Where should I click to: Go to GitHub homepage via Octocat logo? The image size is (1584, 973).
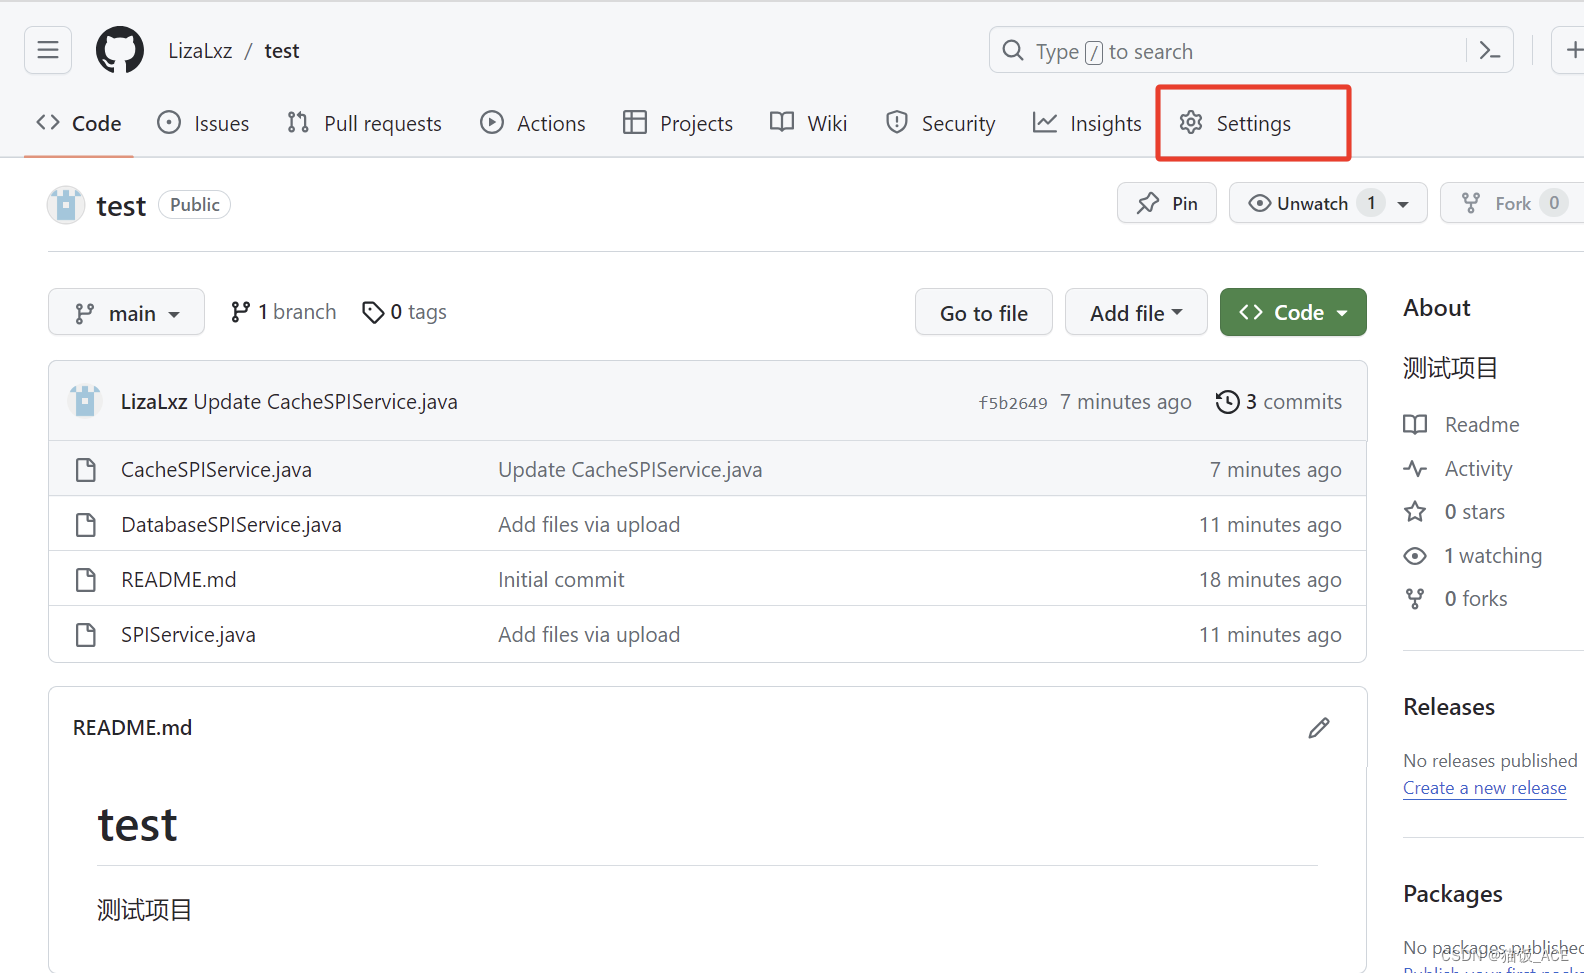120,50
